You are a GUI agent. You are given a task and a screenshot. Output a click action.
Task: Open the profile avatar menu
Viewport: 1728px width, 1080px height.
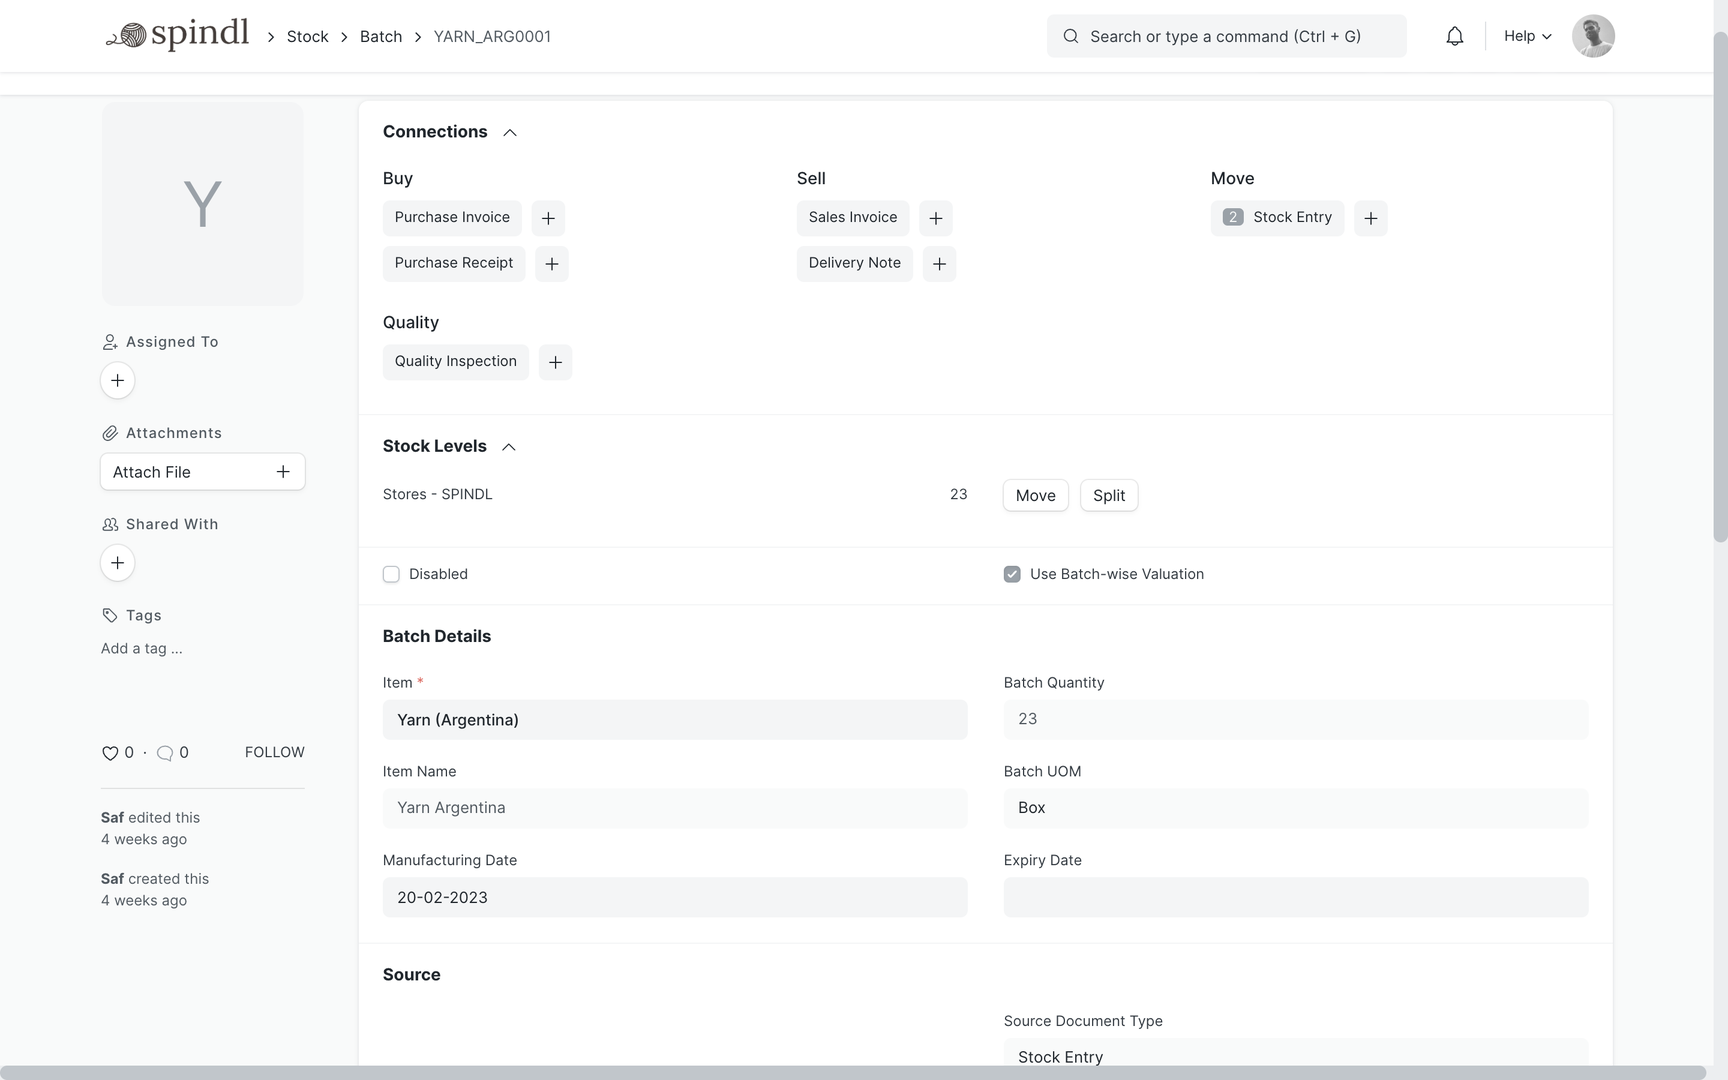click(x=1593, y=35)
